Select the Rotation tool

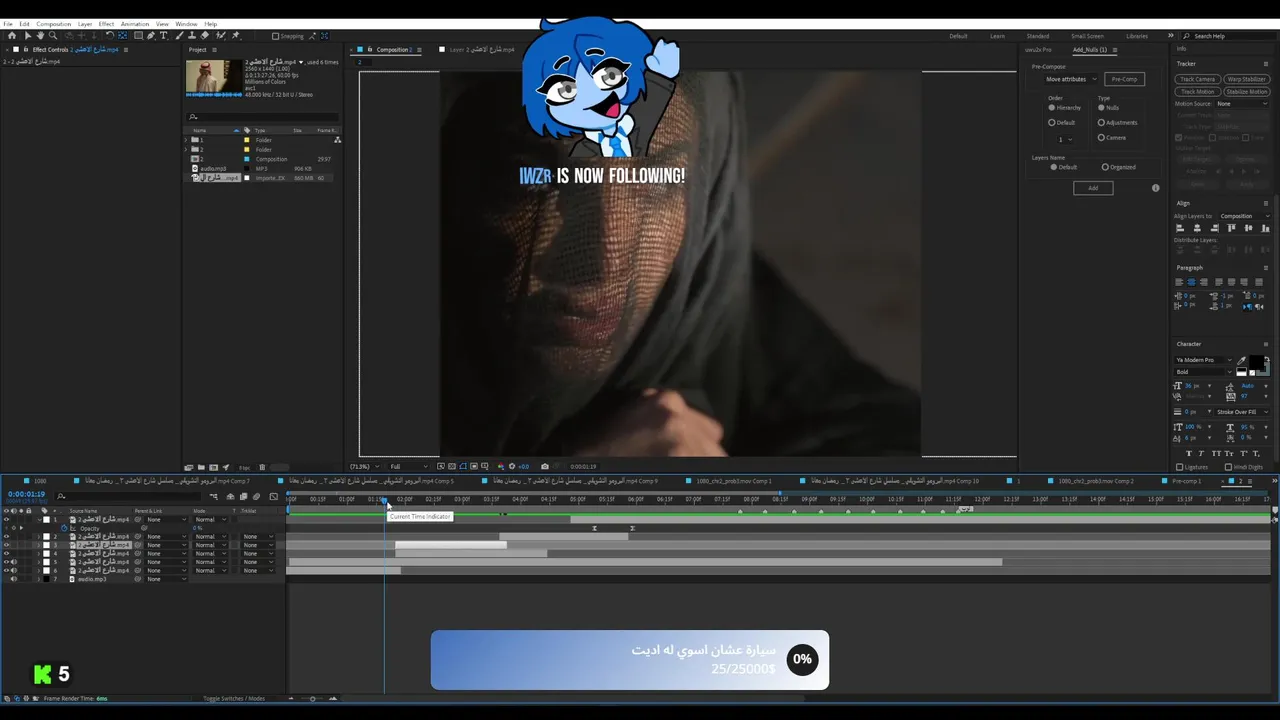coord(109,35)
